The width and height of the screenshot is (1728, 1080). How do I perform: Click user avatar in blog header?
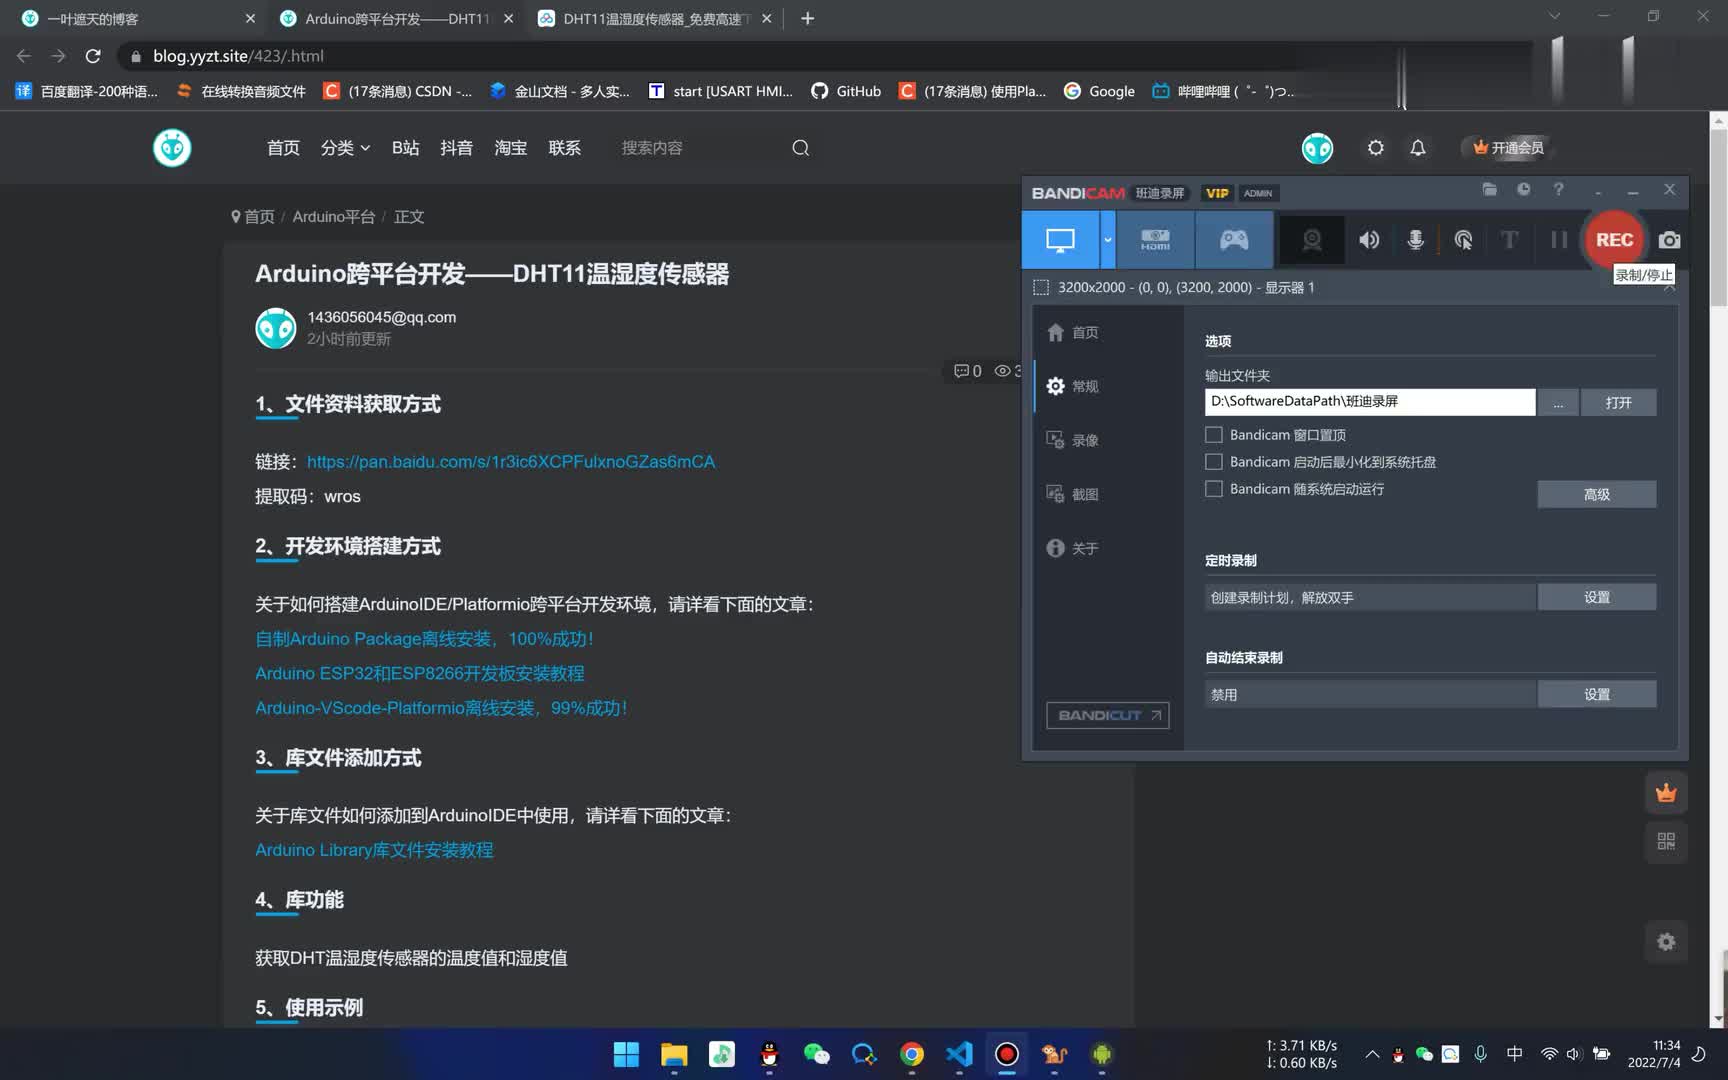tap(1317, 148)
